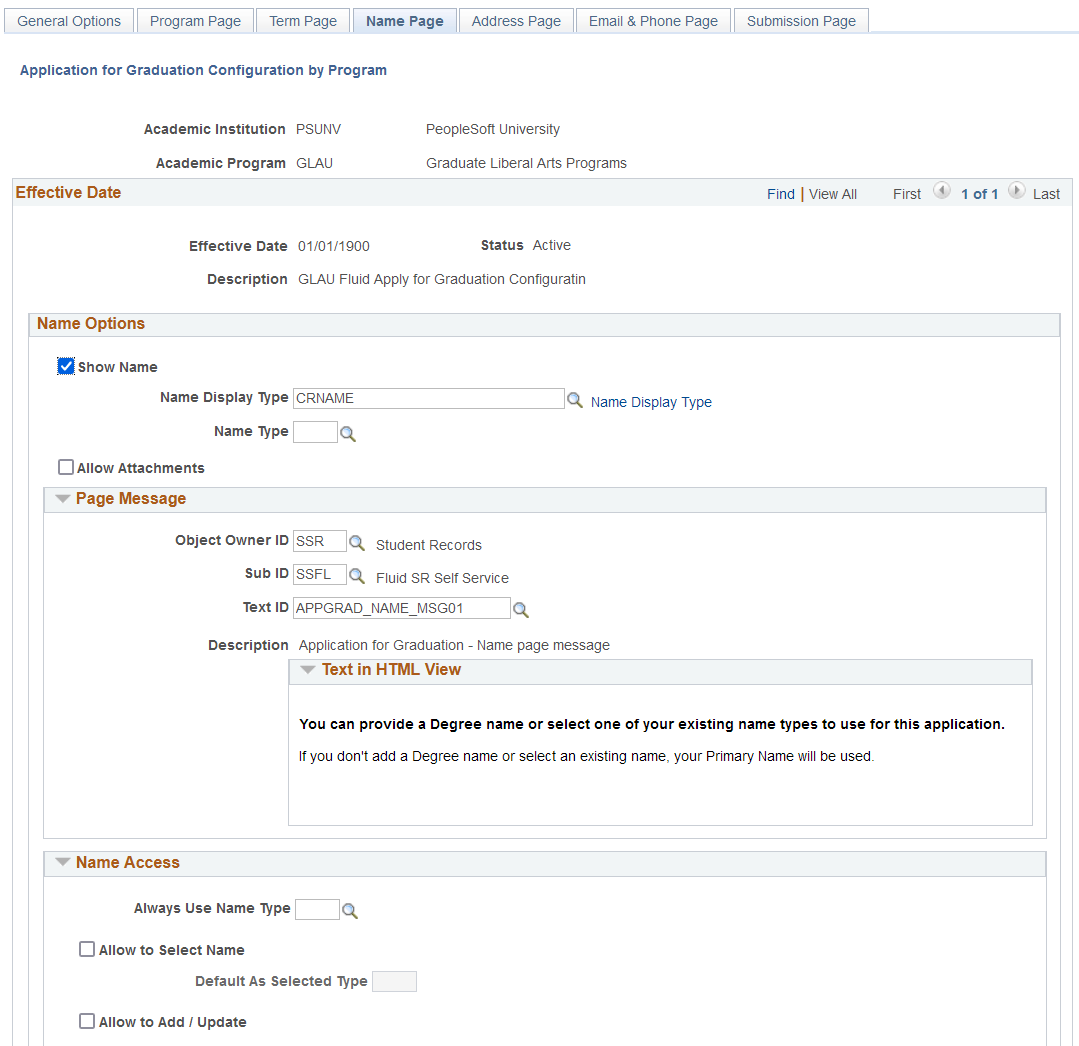The height and width of the screenshot is (1046, 1079).
Task: Click the Object Owner ID field
Action: [x=320, y=541]
